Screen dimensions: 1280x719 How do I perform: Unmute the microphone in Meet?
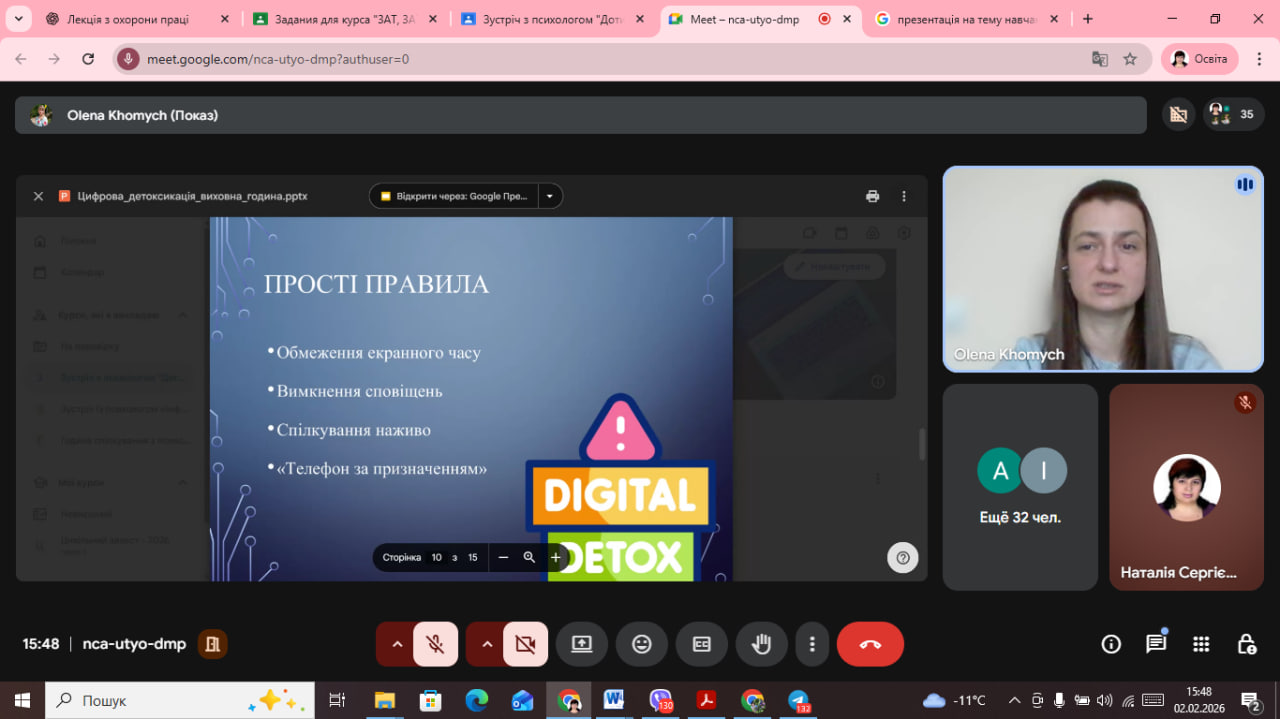435,644
